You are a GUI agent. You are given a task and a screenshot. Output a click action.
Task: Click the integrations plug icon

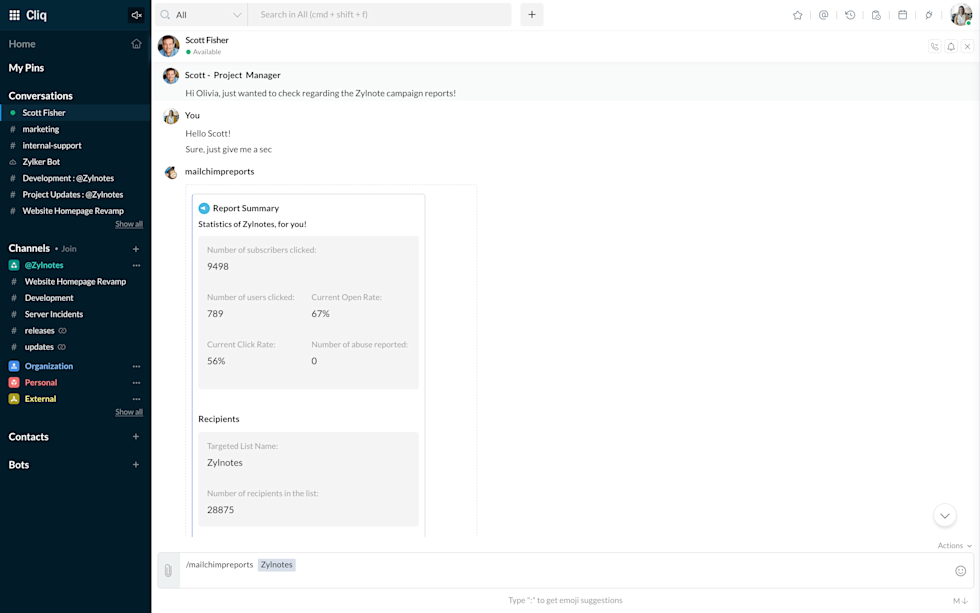coord(929,15)
